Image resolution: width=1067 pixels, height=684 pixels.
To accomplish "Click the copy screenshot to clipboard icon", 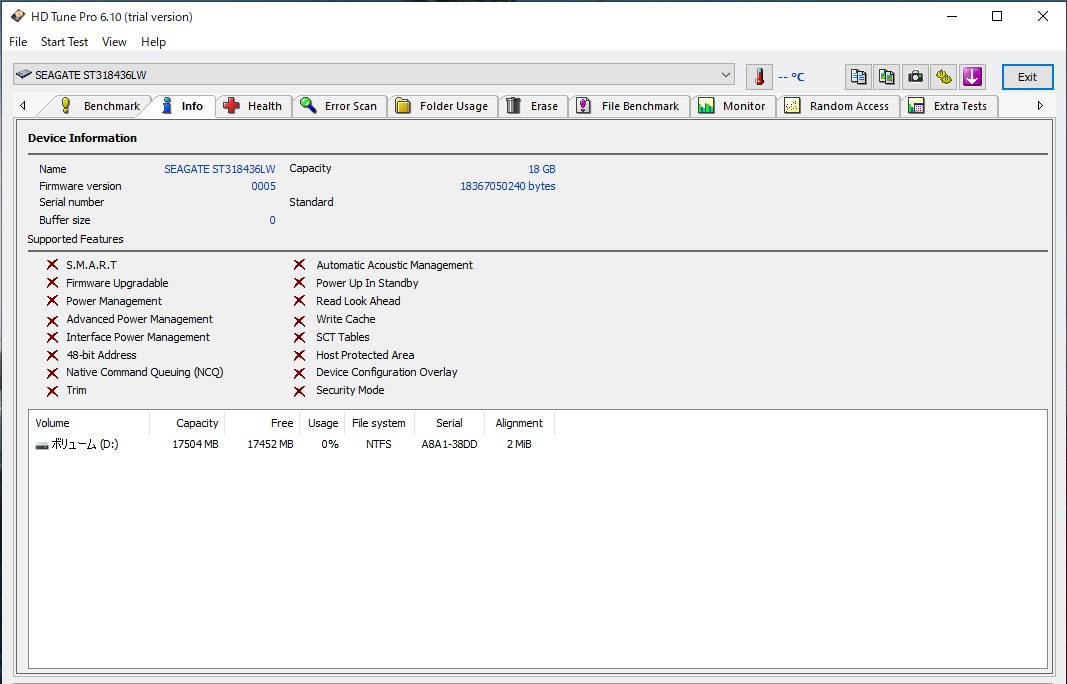I will [886, 77].
